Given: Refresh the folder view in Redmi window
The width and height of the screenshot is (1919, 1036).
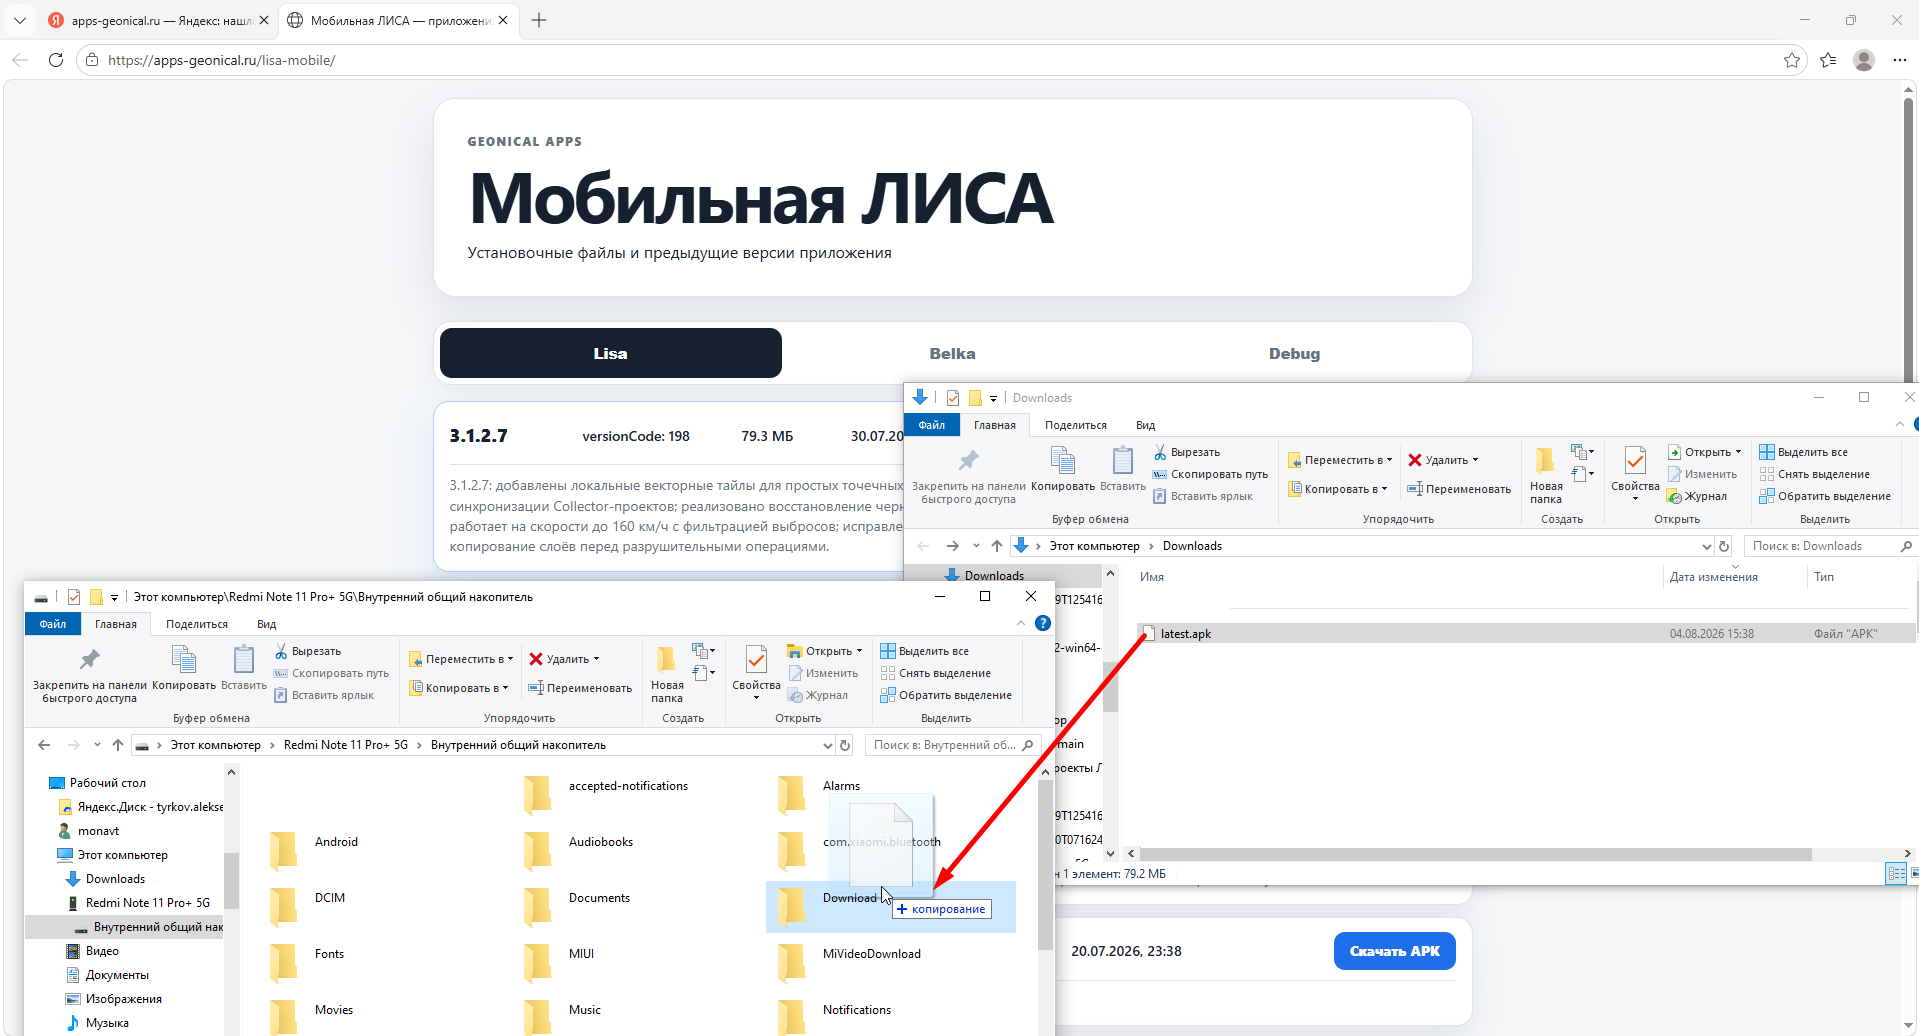Looking at the screenshot, I should [x=845, y=745].
